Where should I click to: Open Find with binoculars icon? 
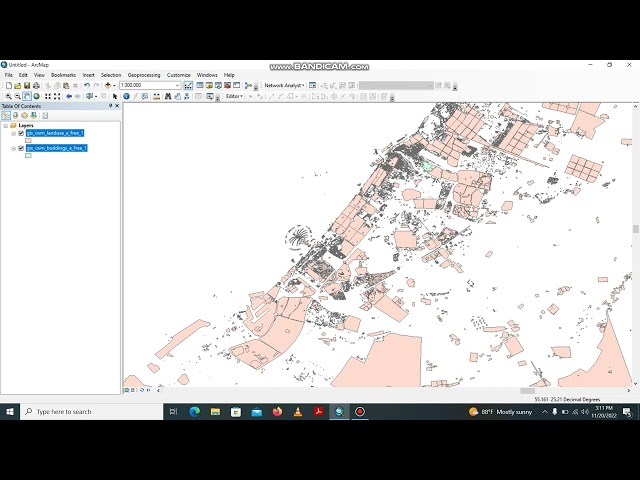click(x=168, y=96)
